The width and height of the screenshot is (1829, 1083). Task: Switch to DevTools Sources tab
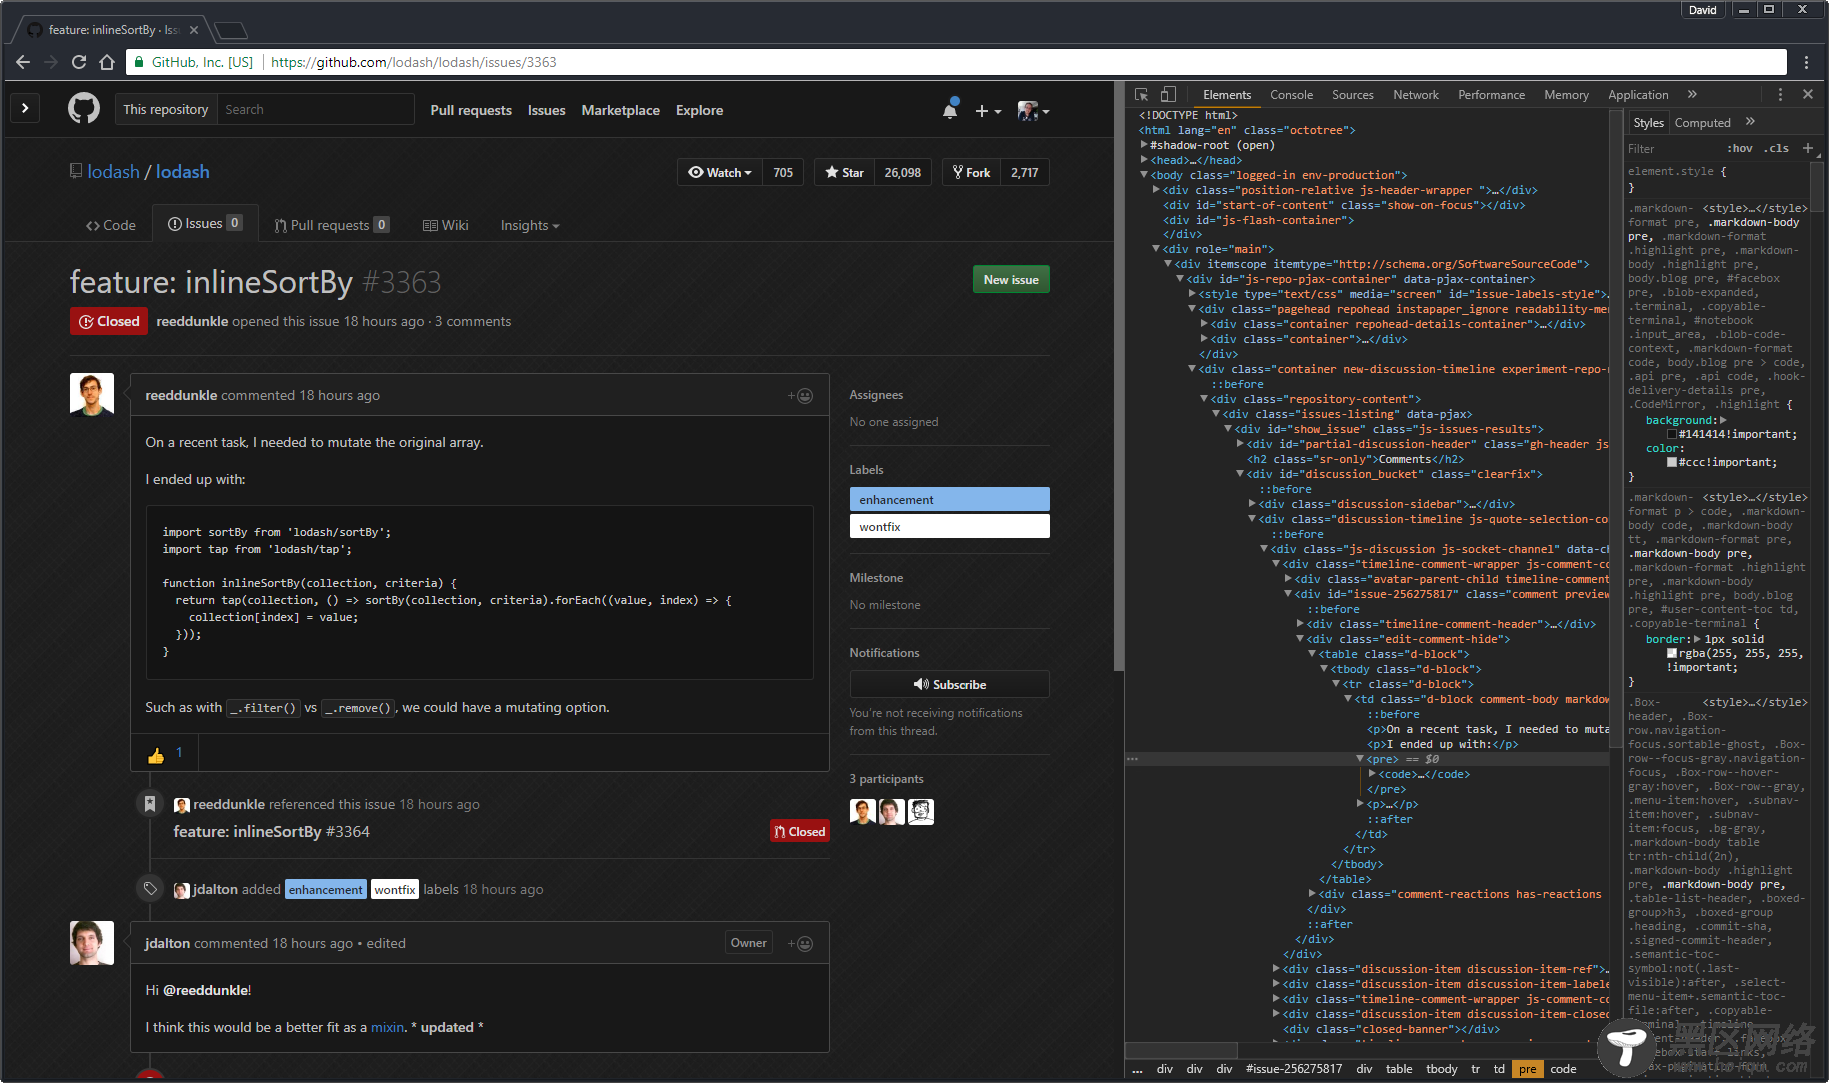[x=1352, y=95]
